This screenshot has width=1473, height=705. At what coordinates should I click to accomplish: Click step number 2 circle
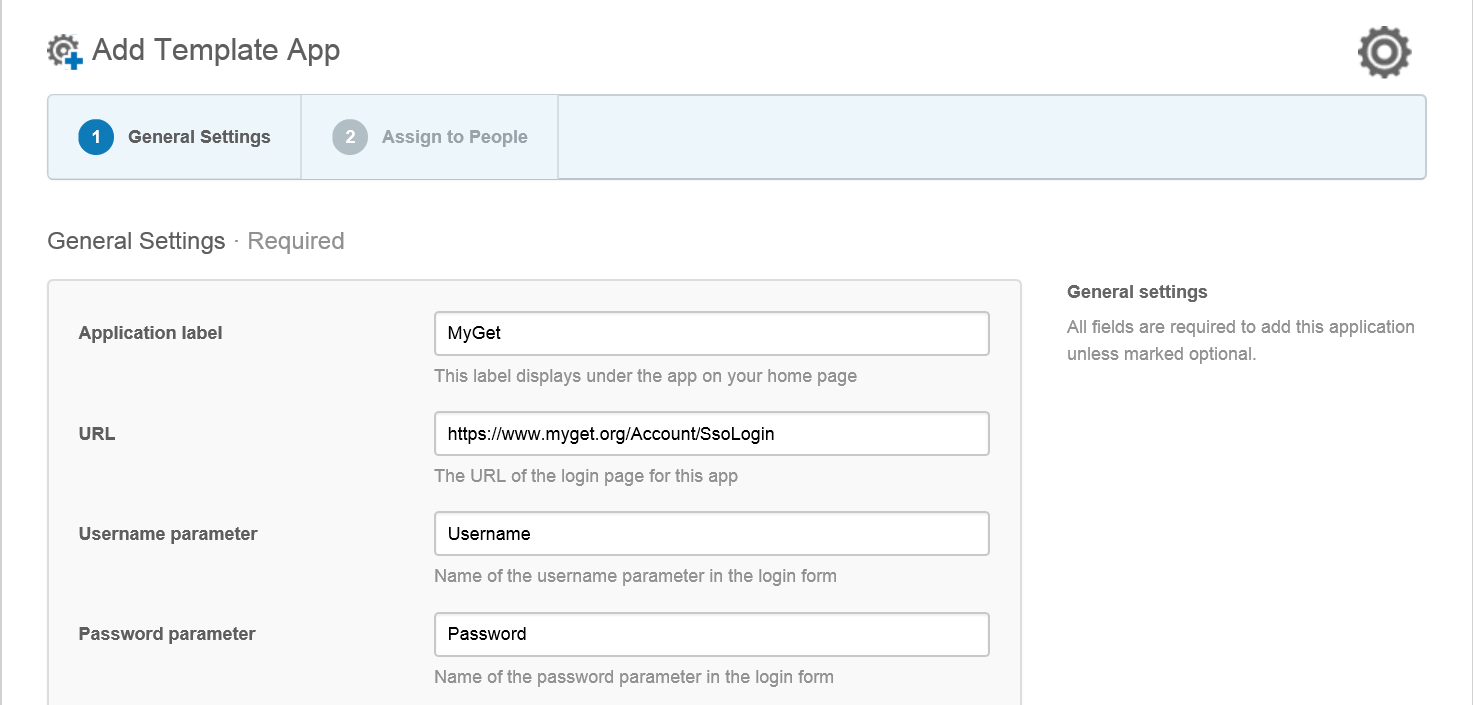[350, 137]
